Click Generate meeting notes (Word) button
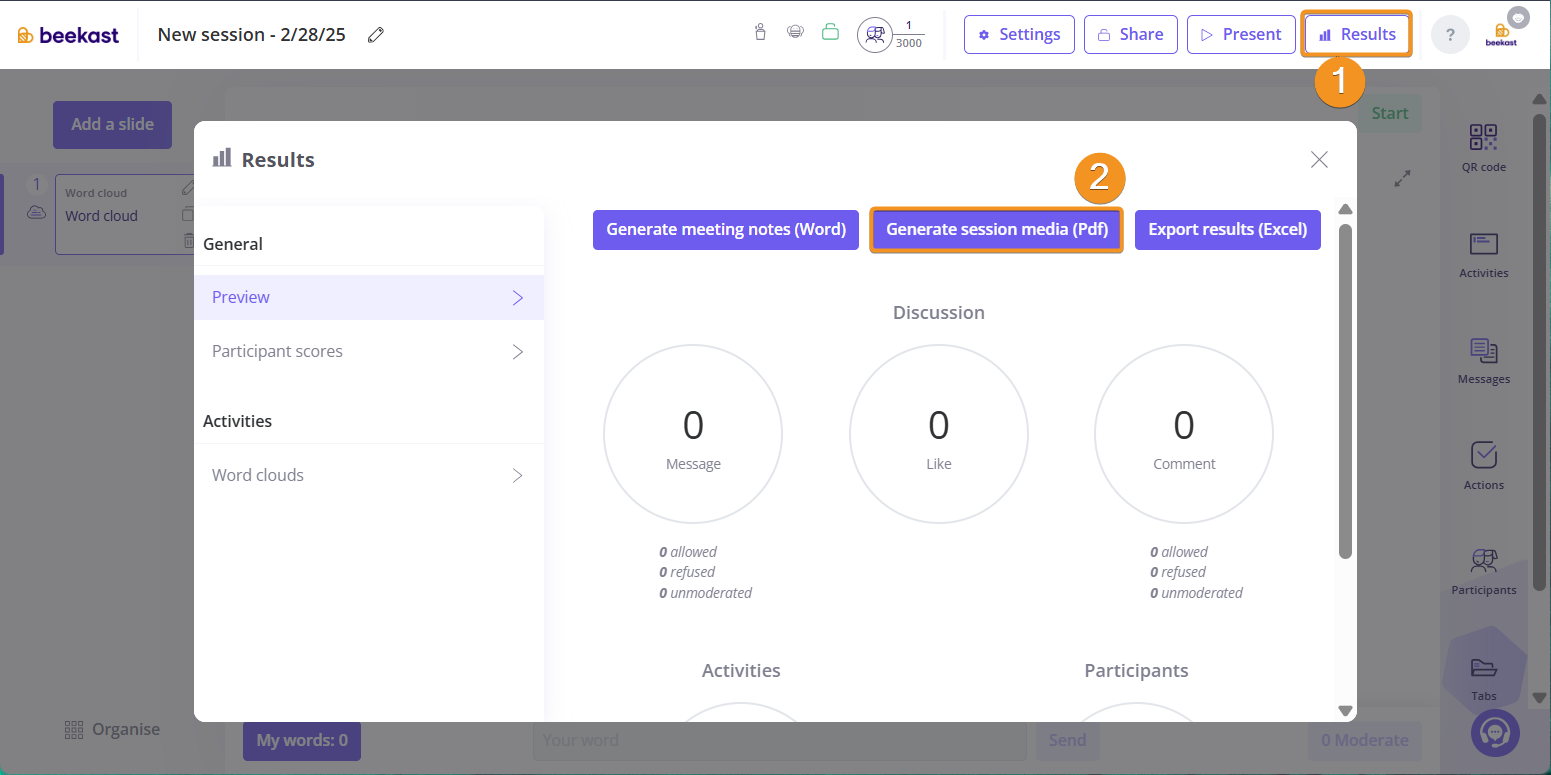 pos(726,230)
